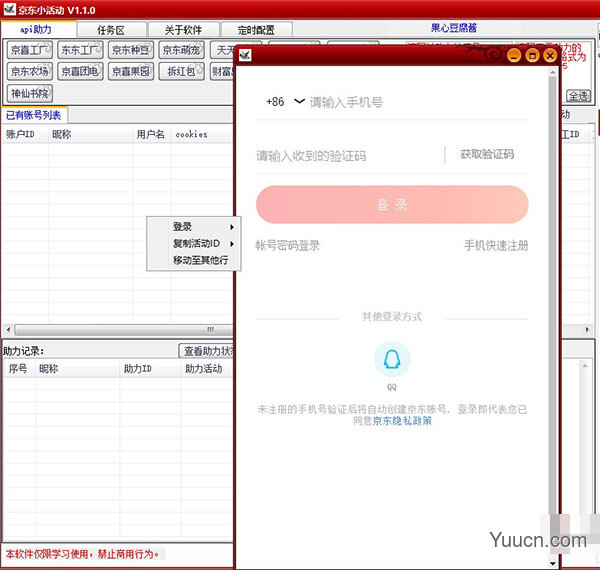The width and height of the screenshot is (600, 570).
Task: Open 手机快速注册 link
Action: click(496, 245)
